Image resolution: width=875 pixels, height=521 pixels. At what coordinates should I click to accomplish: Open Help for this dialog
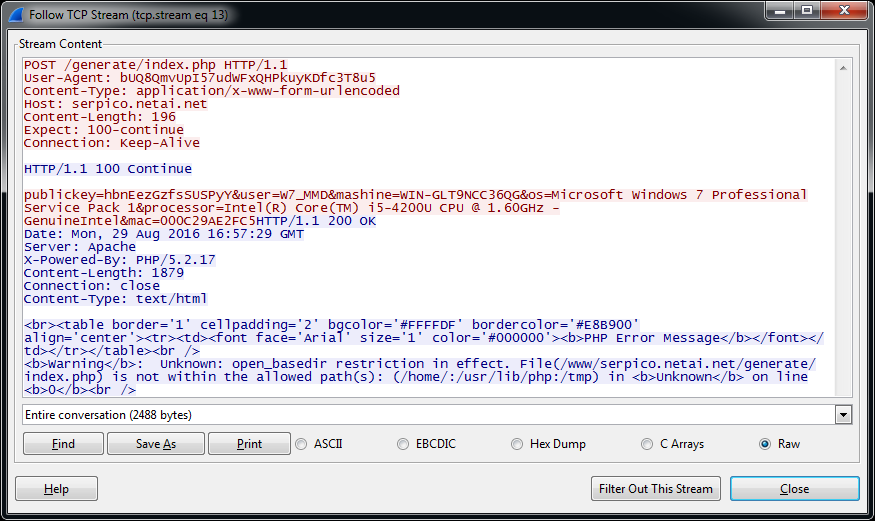pos(57,489)
